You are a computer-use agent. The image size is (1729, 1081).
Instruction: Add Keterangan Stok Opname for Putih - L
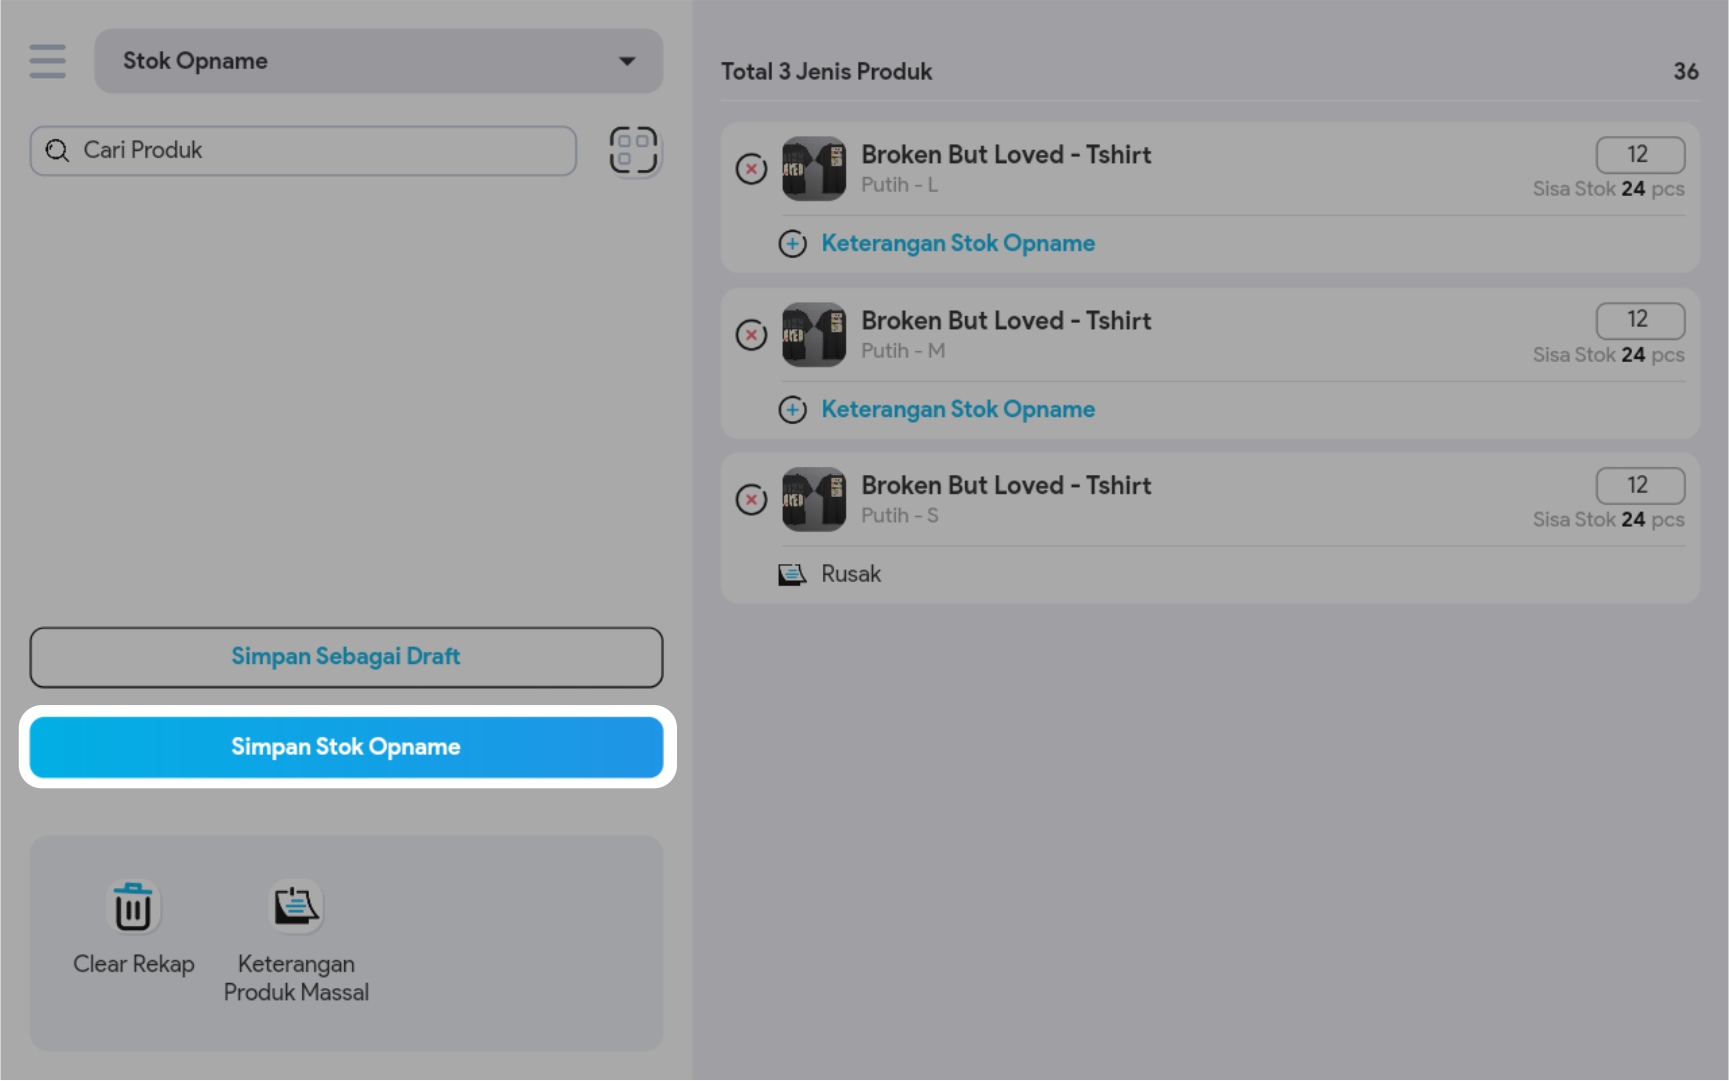957,244
